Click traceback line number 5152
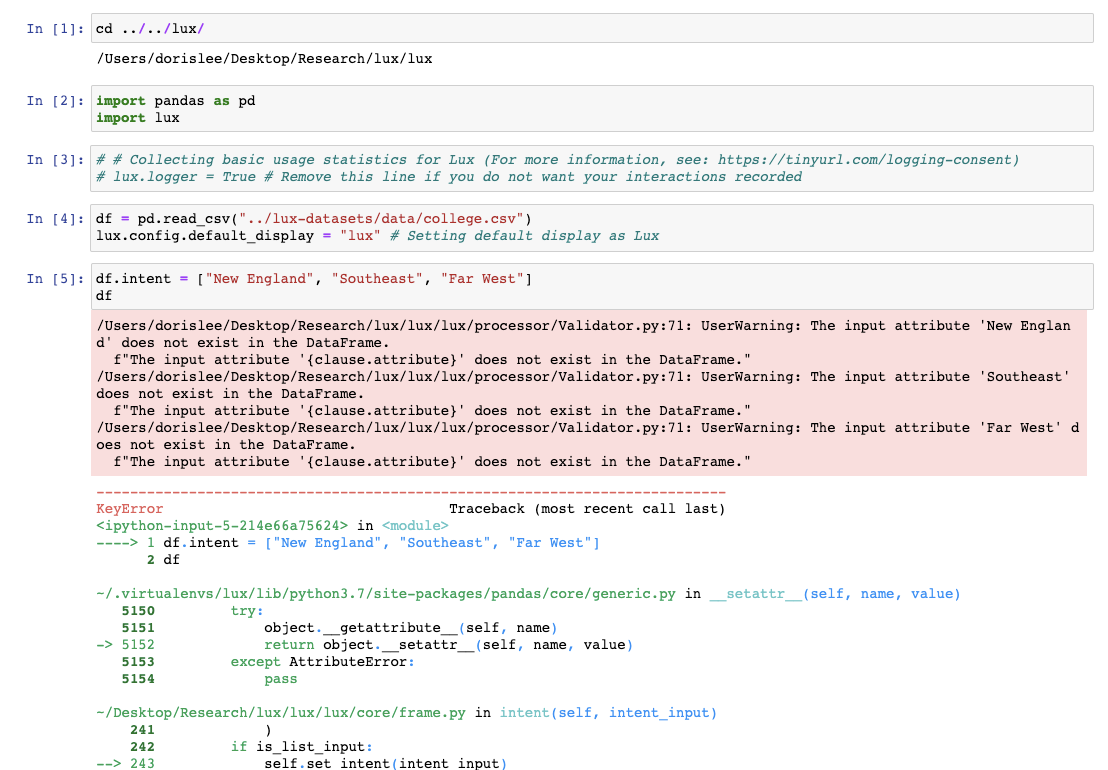 coord(138,645)
